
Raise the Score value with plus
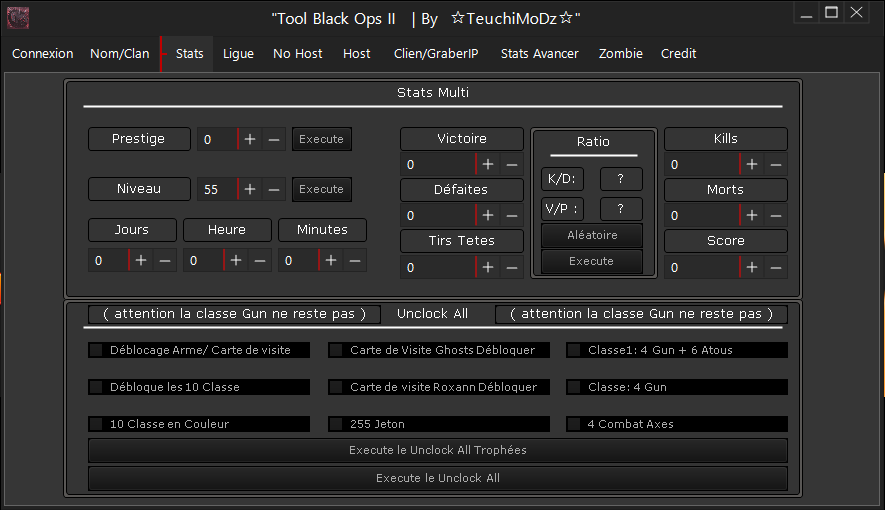[752, 267]
